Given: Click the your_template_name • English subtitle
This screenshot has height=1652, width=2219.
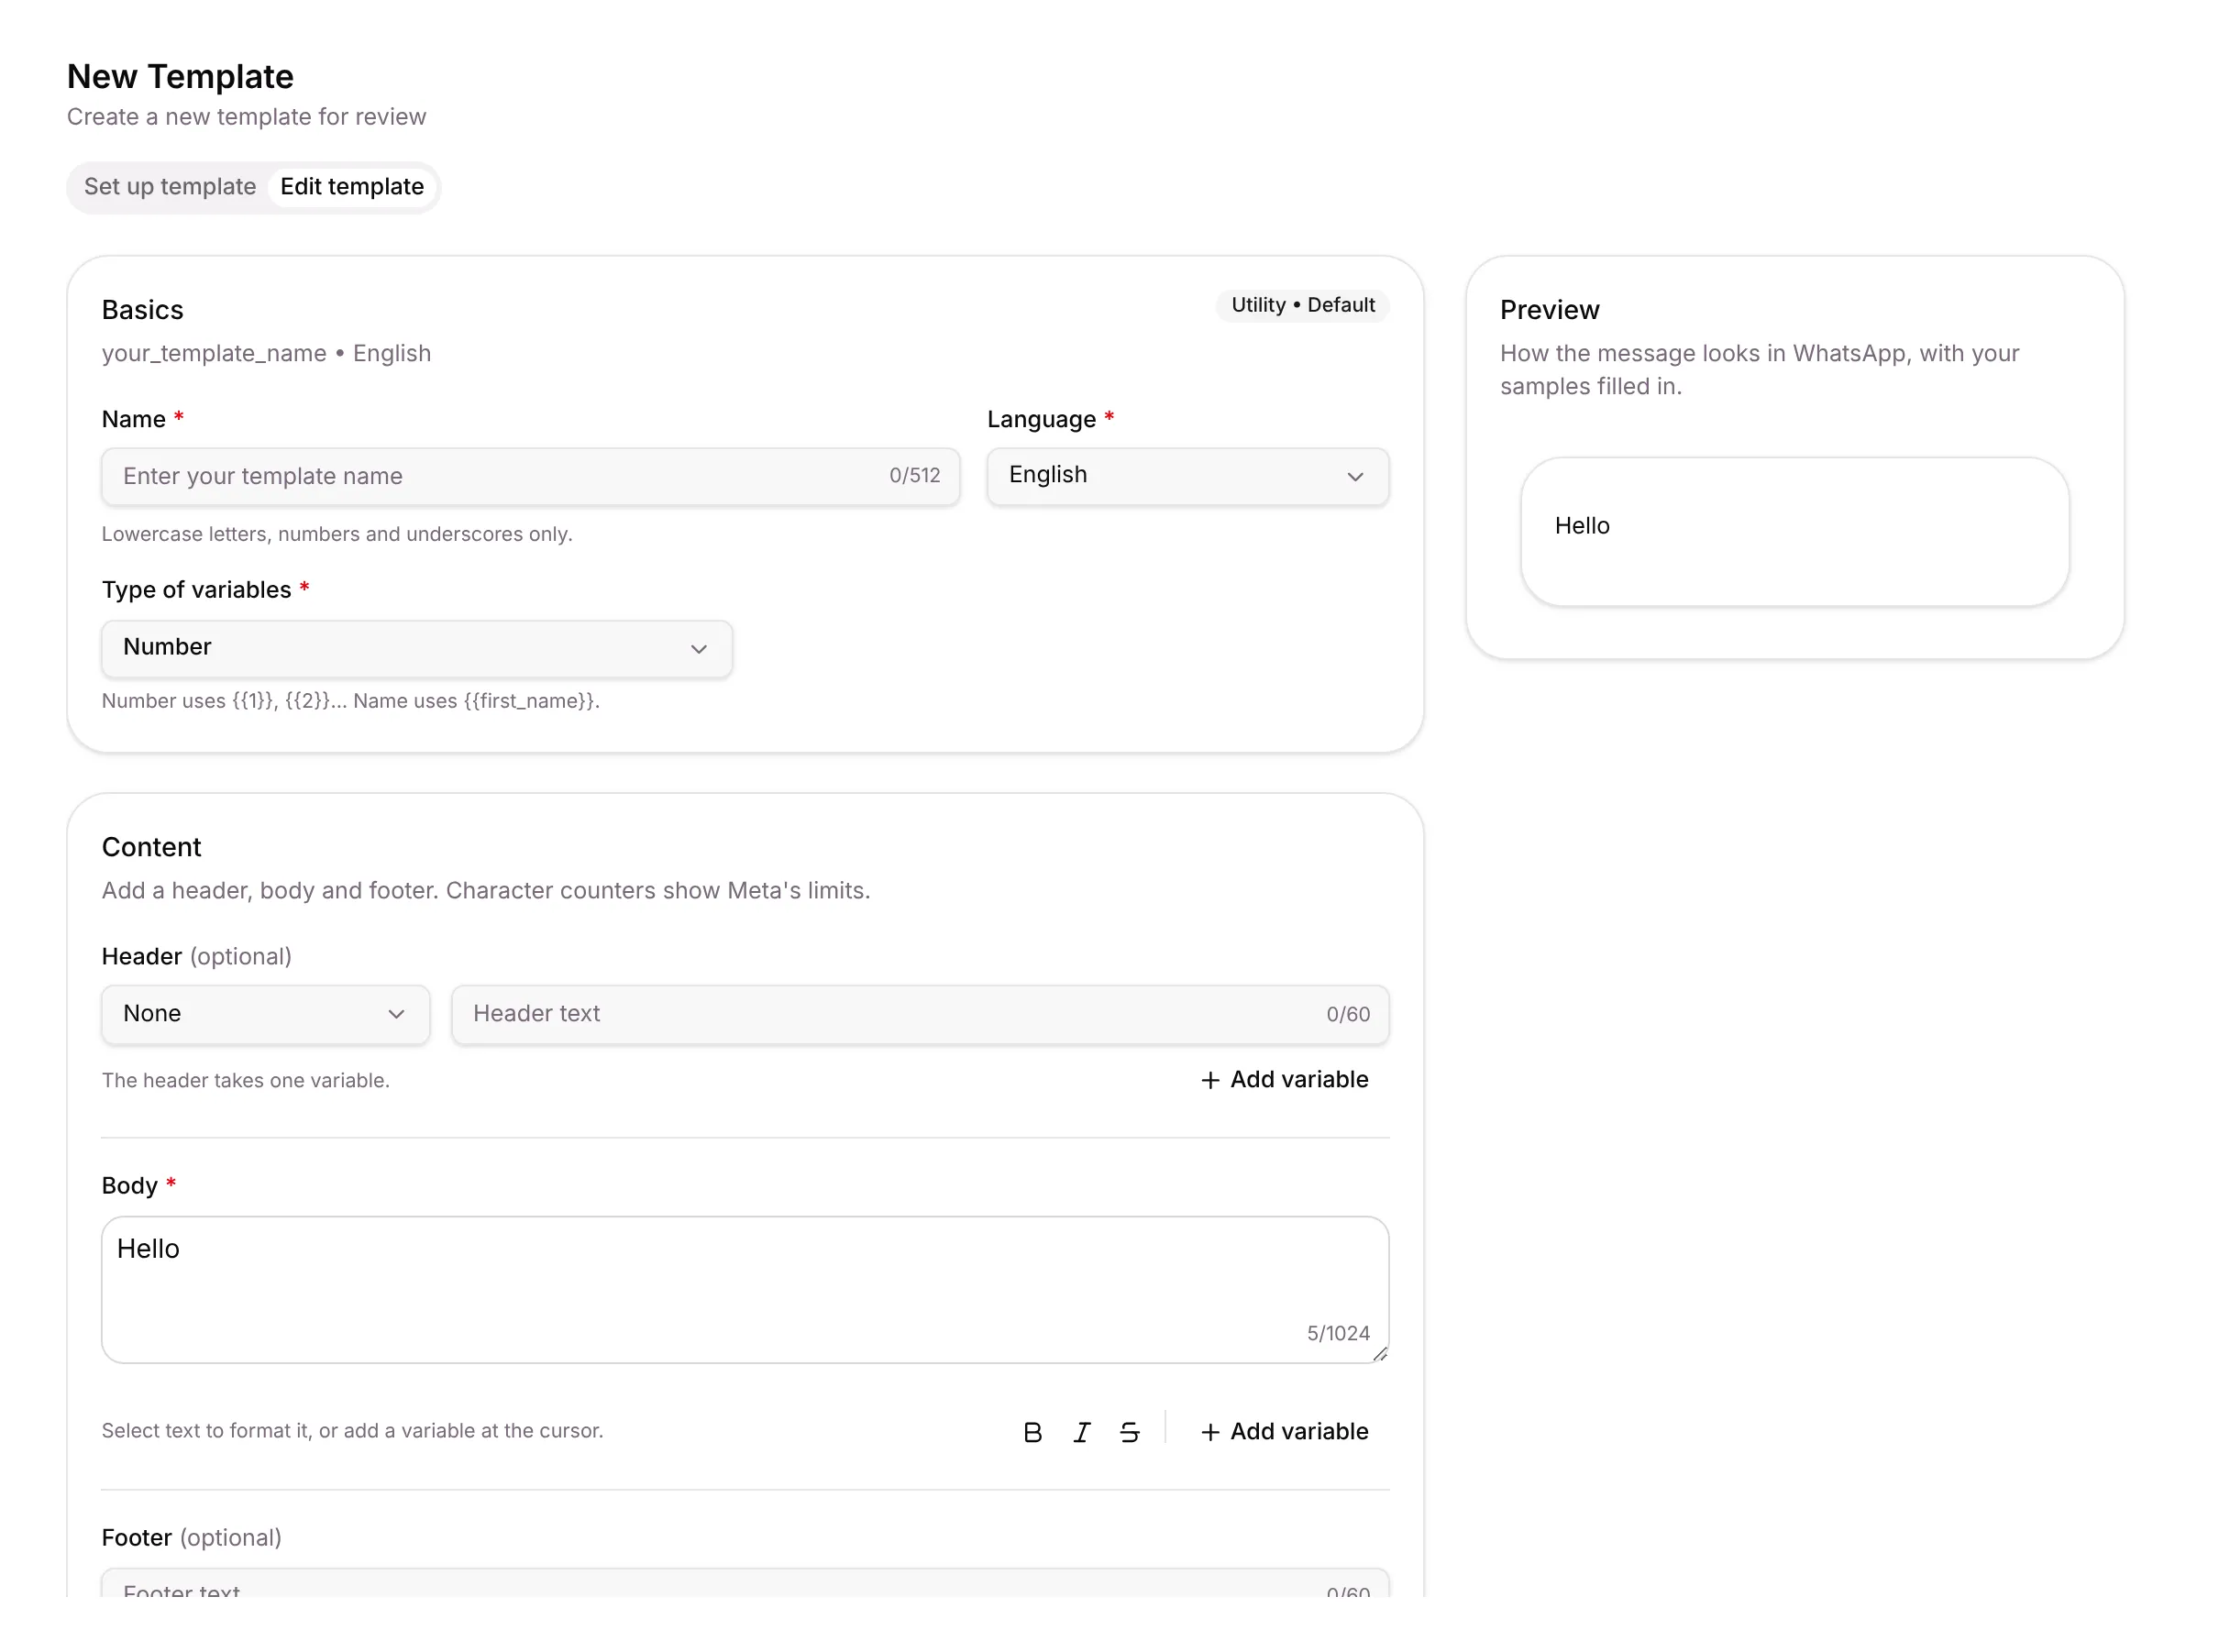Looking at the screenshot, I should 266,353.
